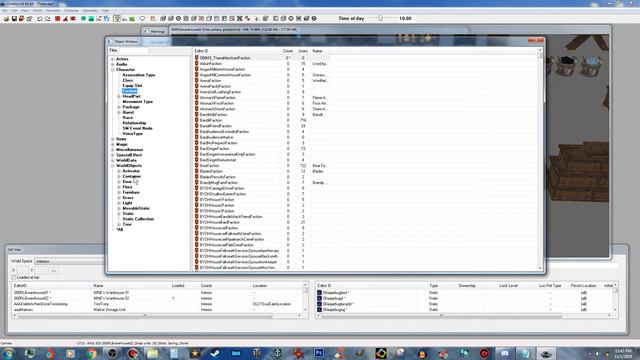
Task: Select Faction in Character tree
Action: [x=129, y=91]
